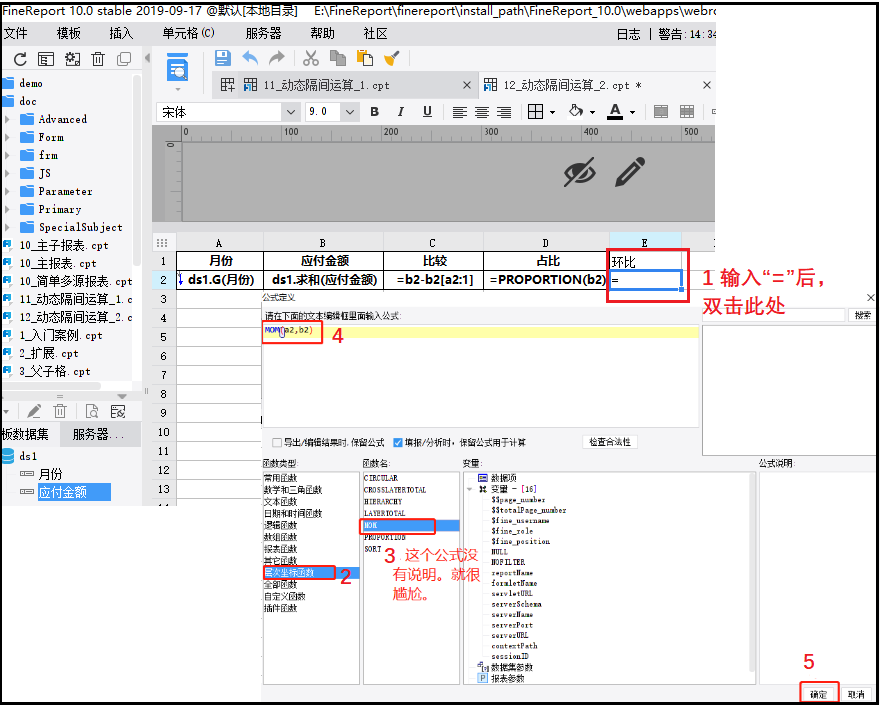Toggle bold formatting
Image resolution: width=884 pixels, height=708 pixels.
[x=374, y=112]
